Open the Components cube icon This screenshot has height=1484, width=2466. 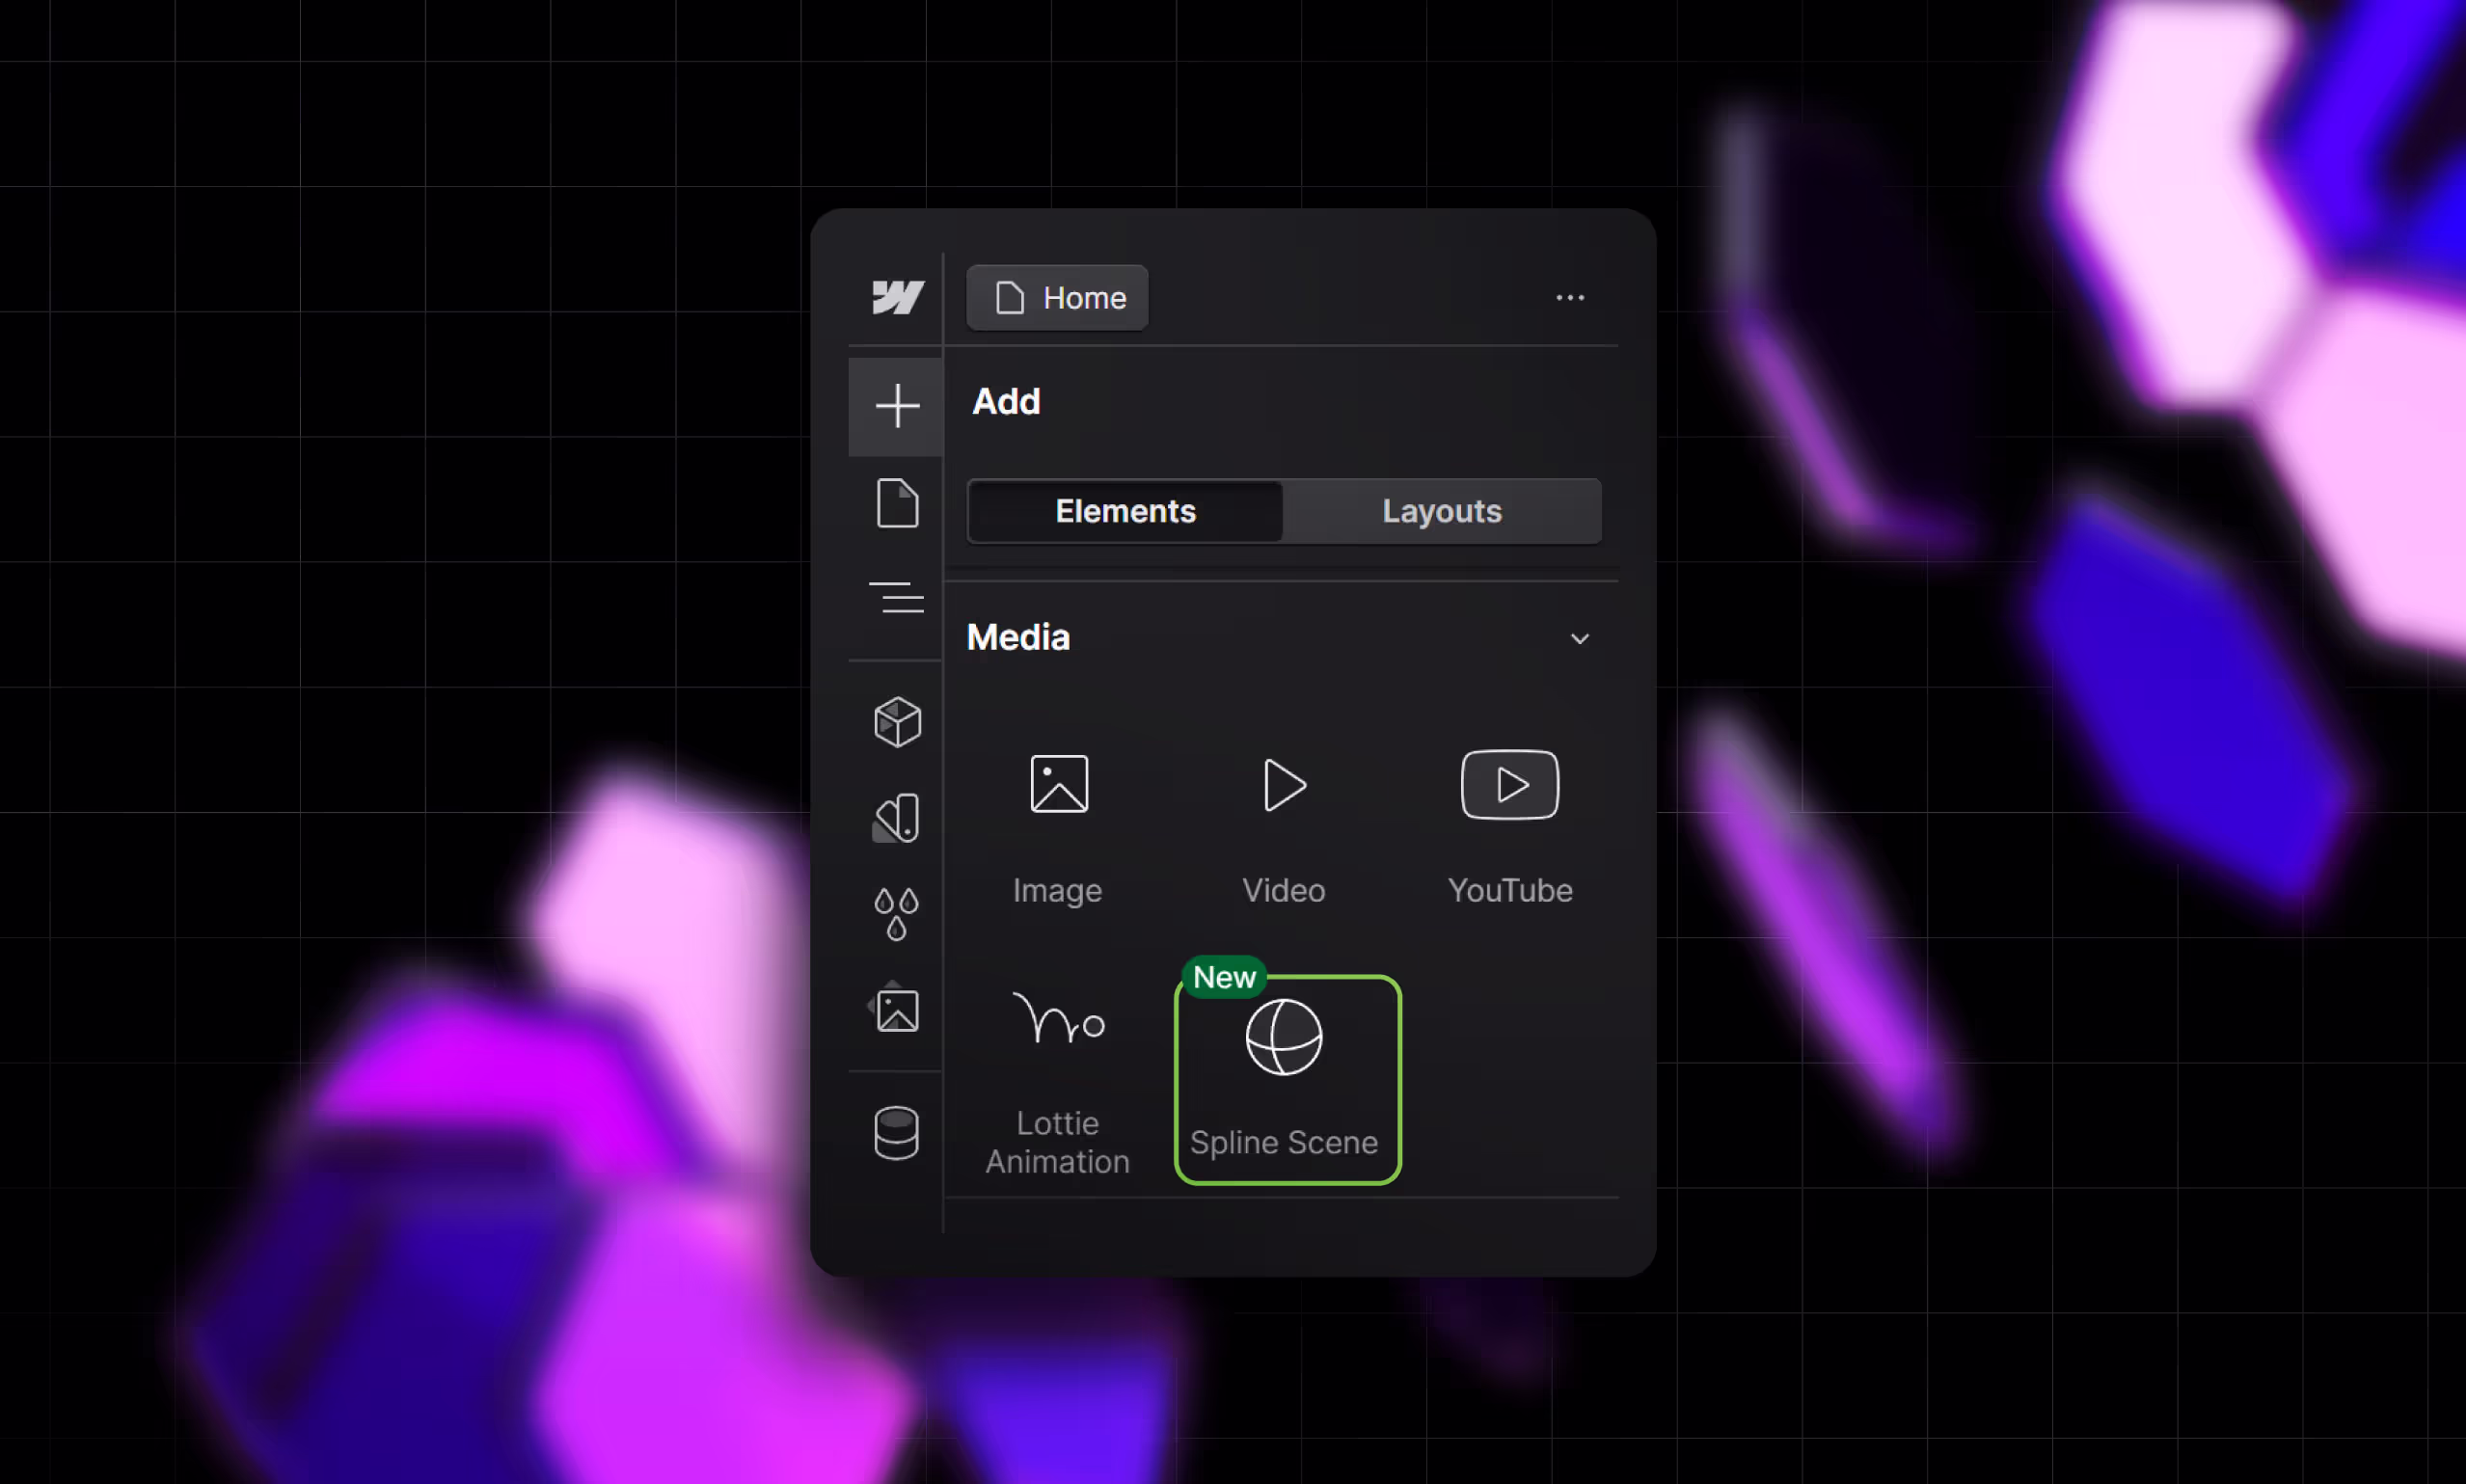click(897, 722)
